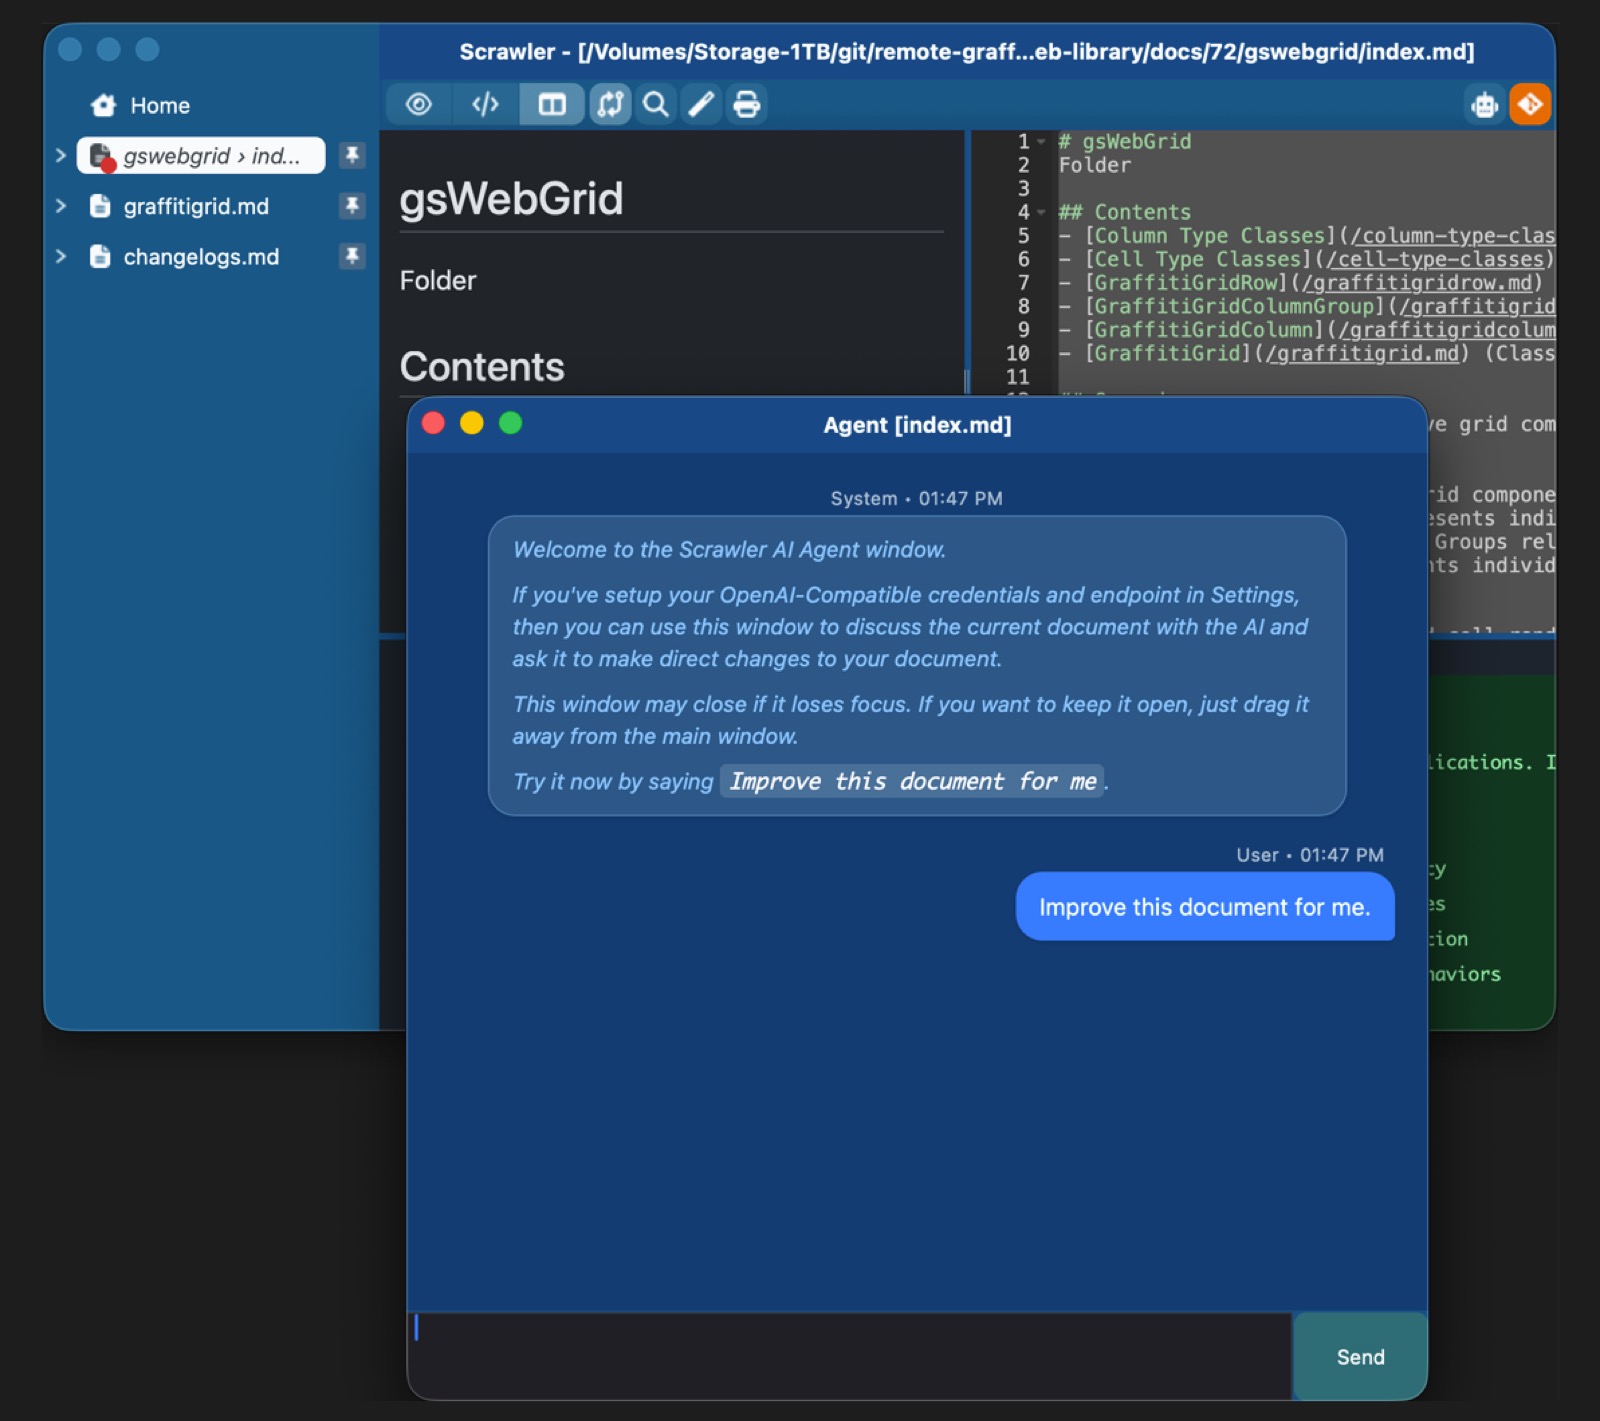The image size is (1600, 1421).
Task: Click the gsWebGrid heading in preview
Action: pyautogui.click(x=511, y=198)
